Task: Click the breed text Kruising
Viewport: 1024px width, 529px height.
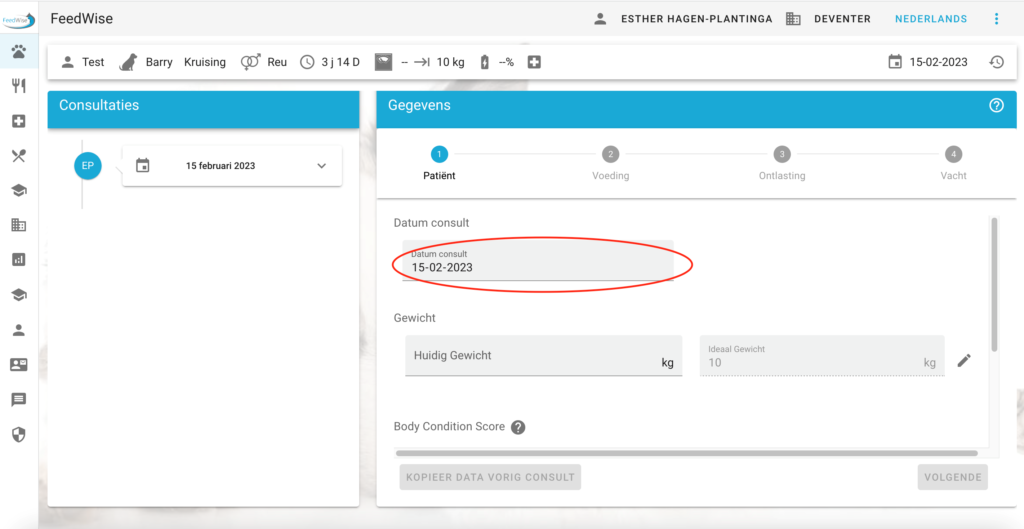Action: [205, 63]
